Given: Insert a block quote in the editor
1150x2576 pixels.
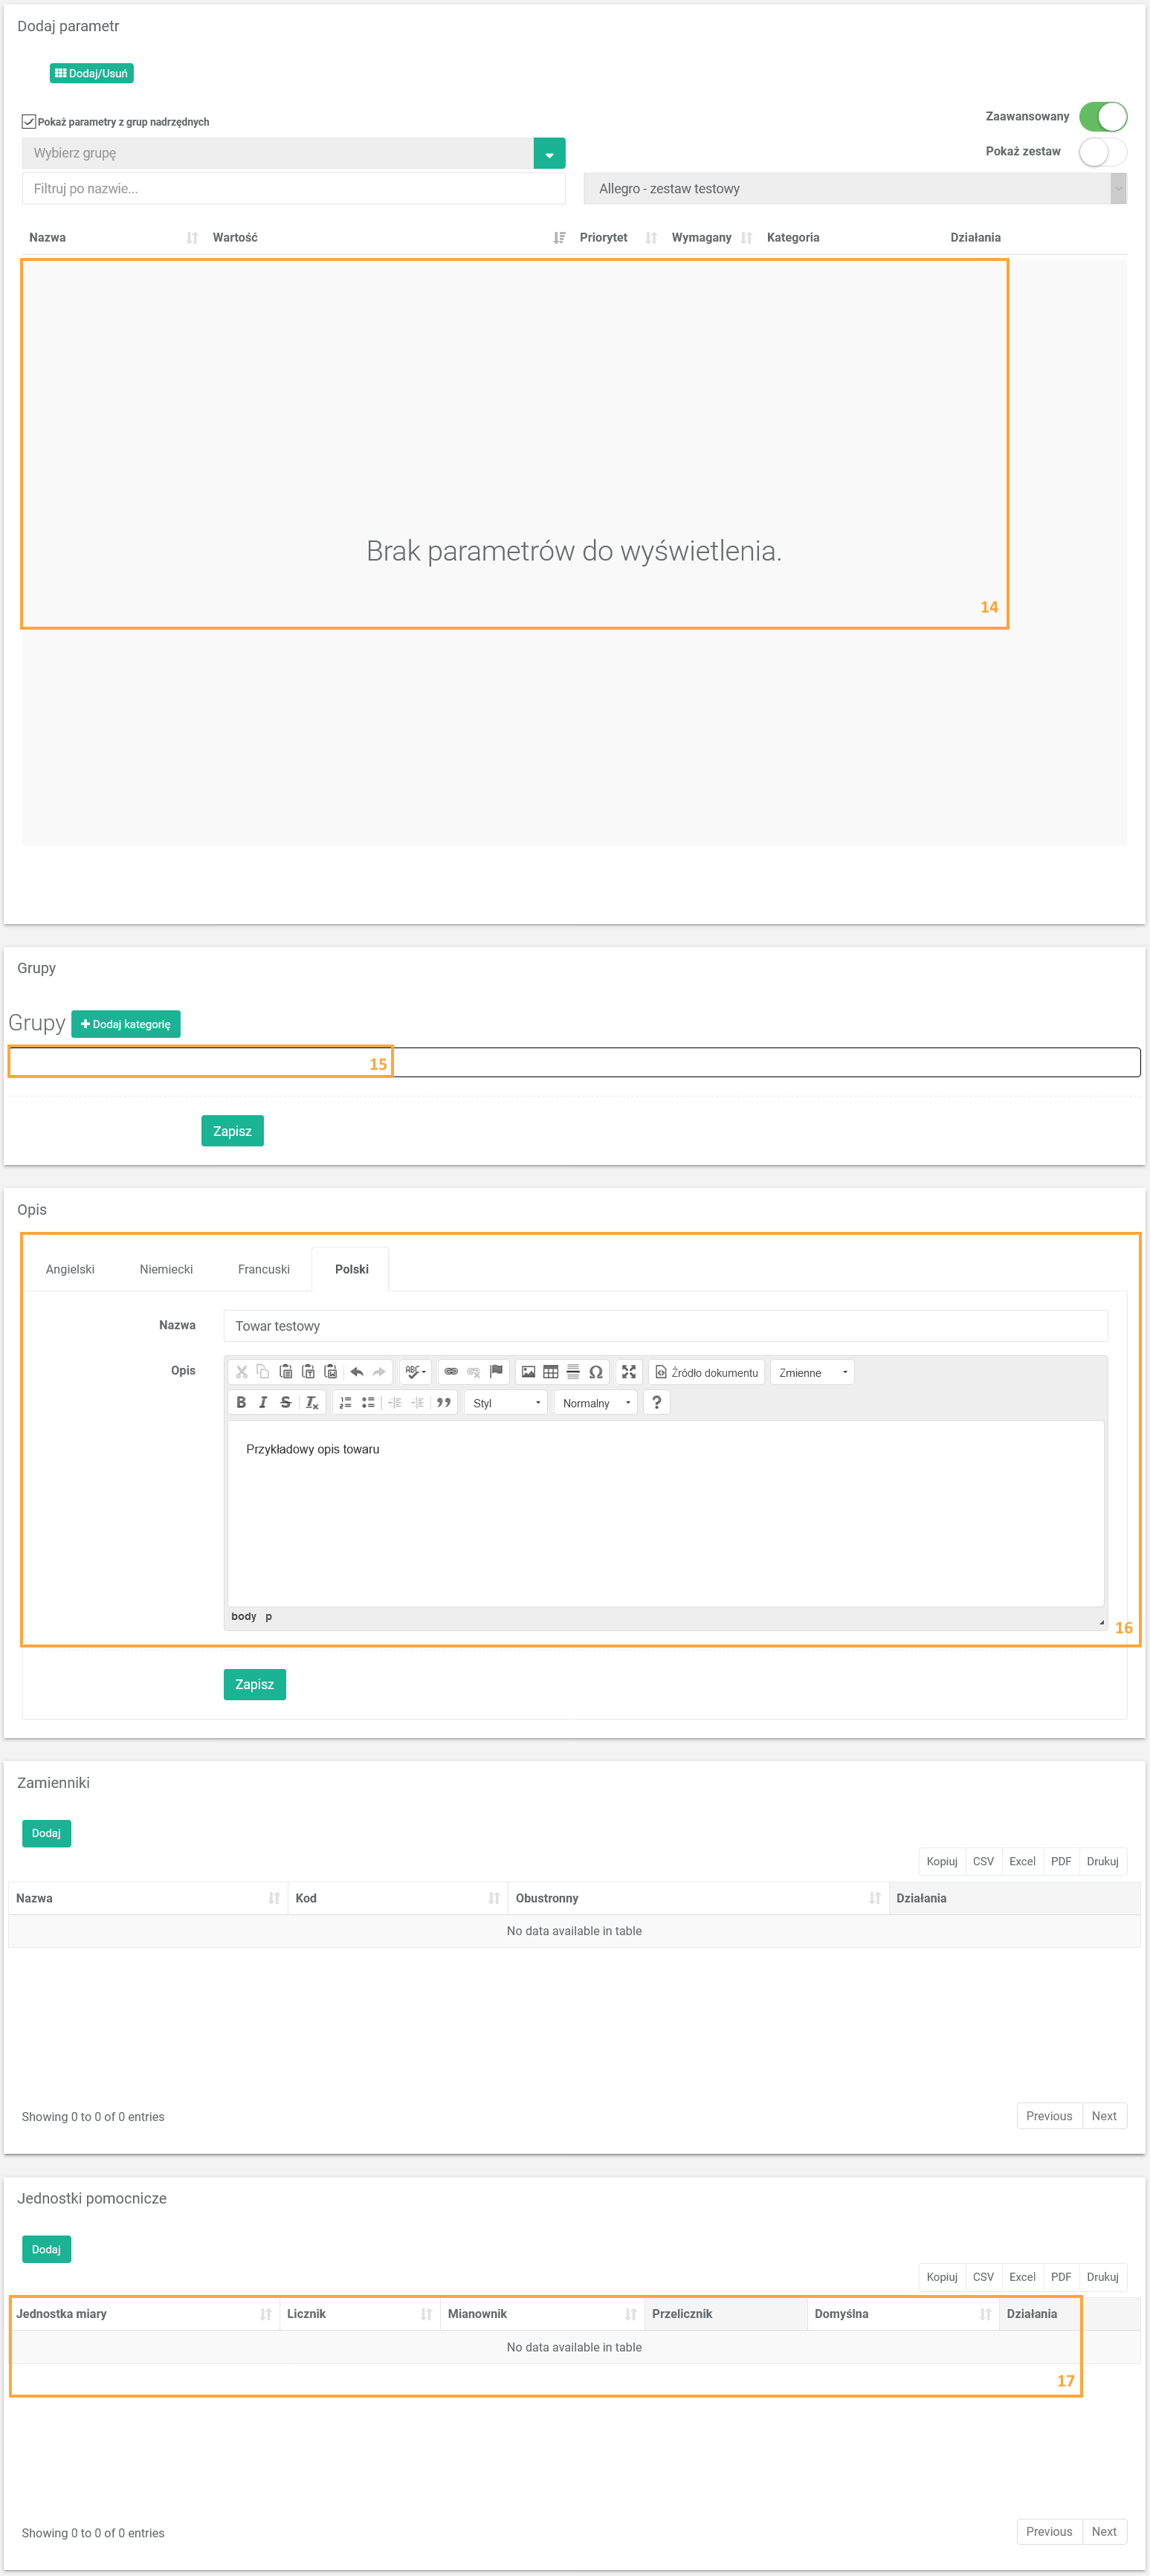Looking at the screenshot, I should (x=444, y=1402).
